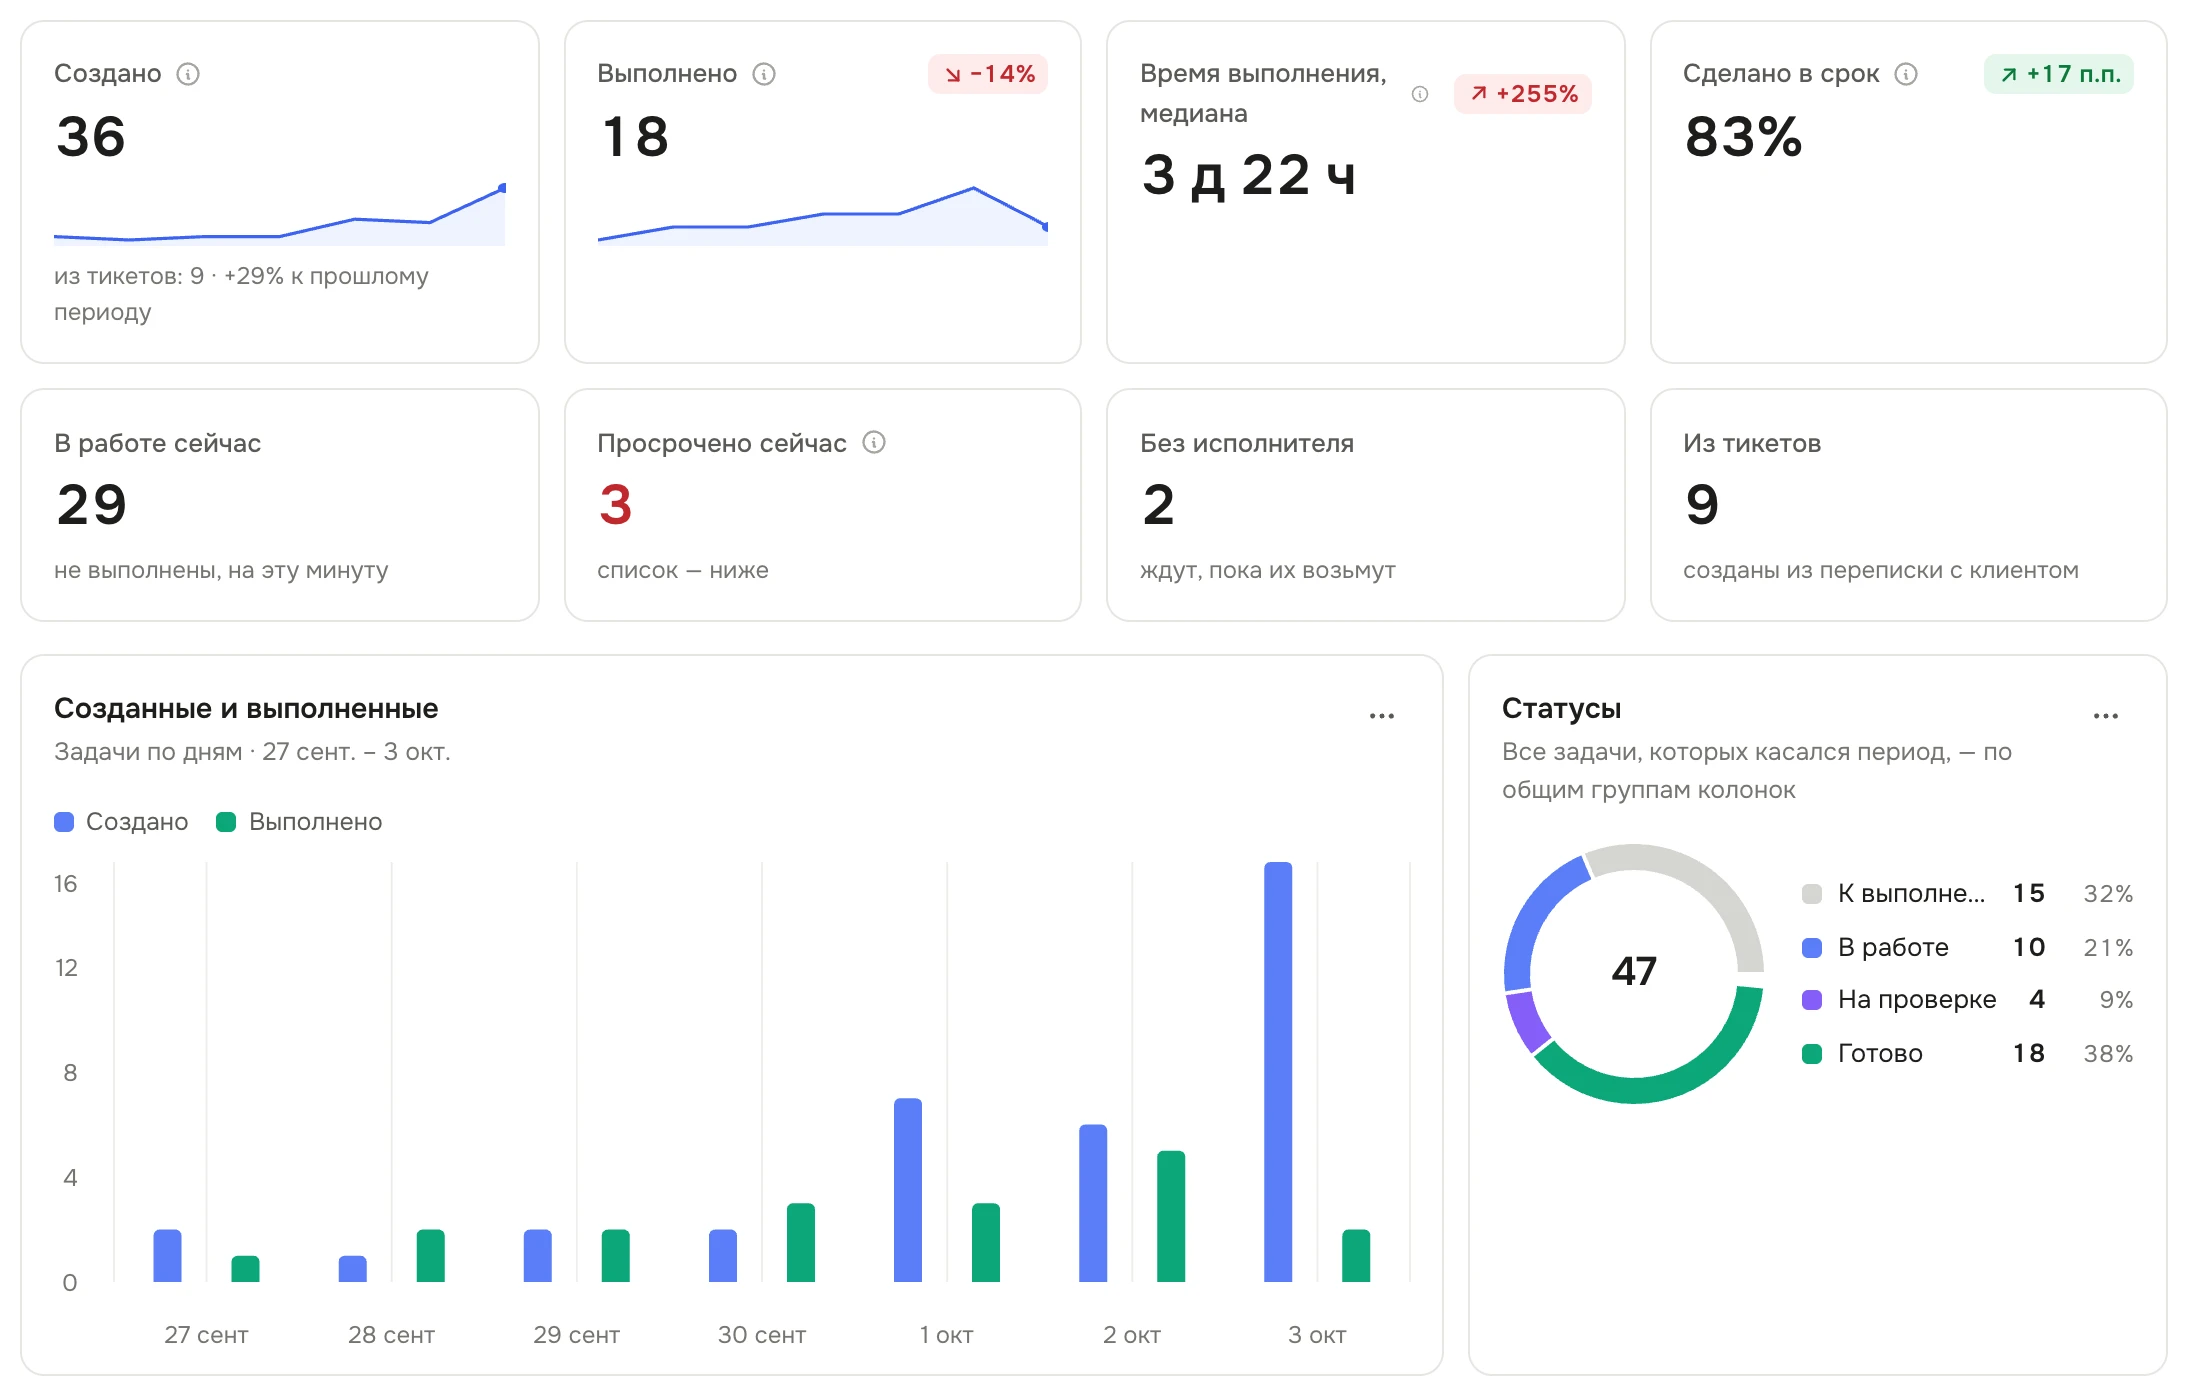The image size is (2188, 1396).
Task: Toggle the Создано legend item in chart
Action: (121, 822)
